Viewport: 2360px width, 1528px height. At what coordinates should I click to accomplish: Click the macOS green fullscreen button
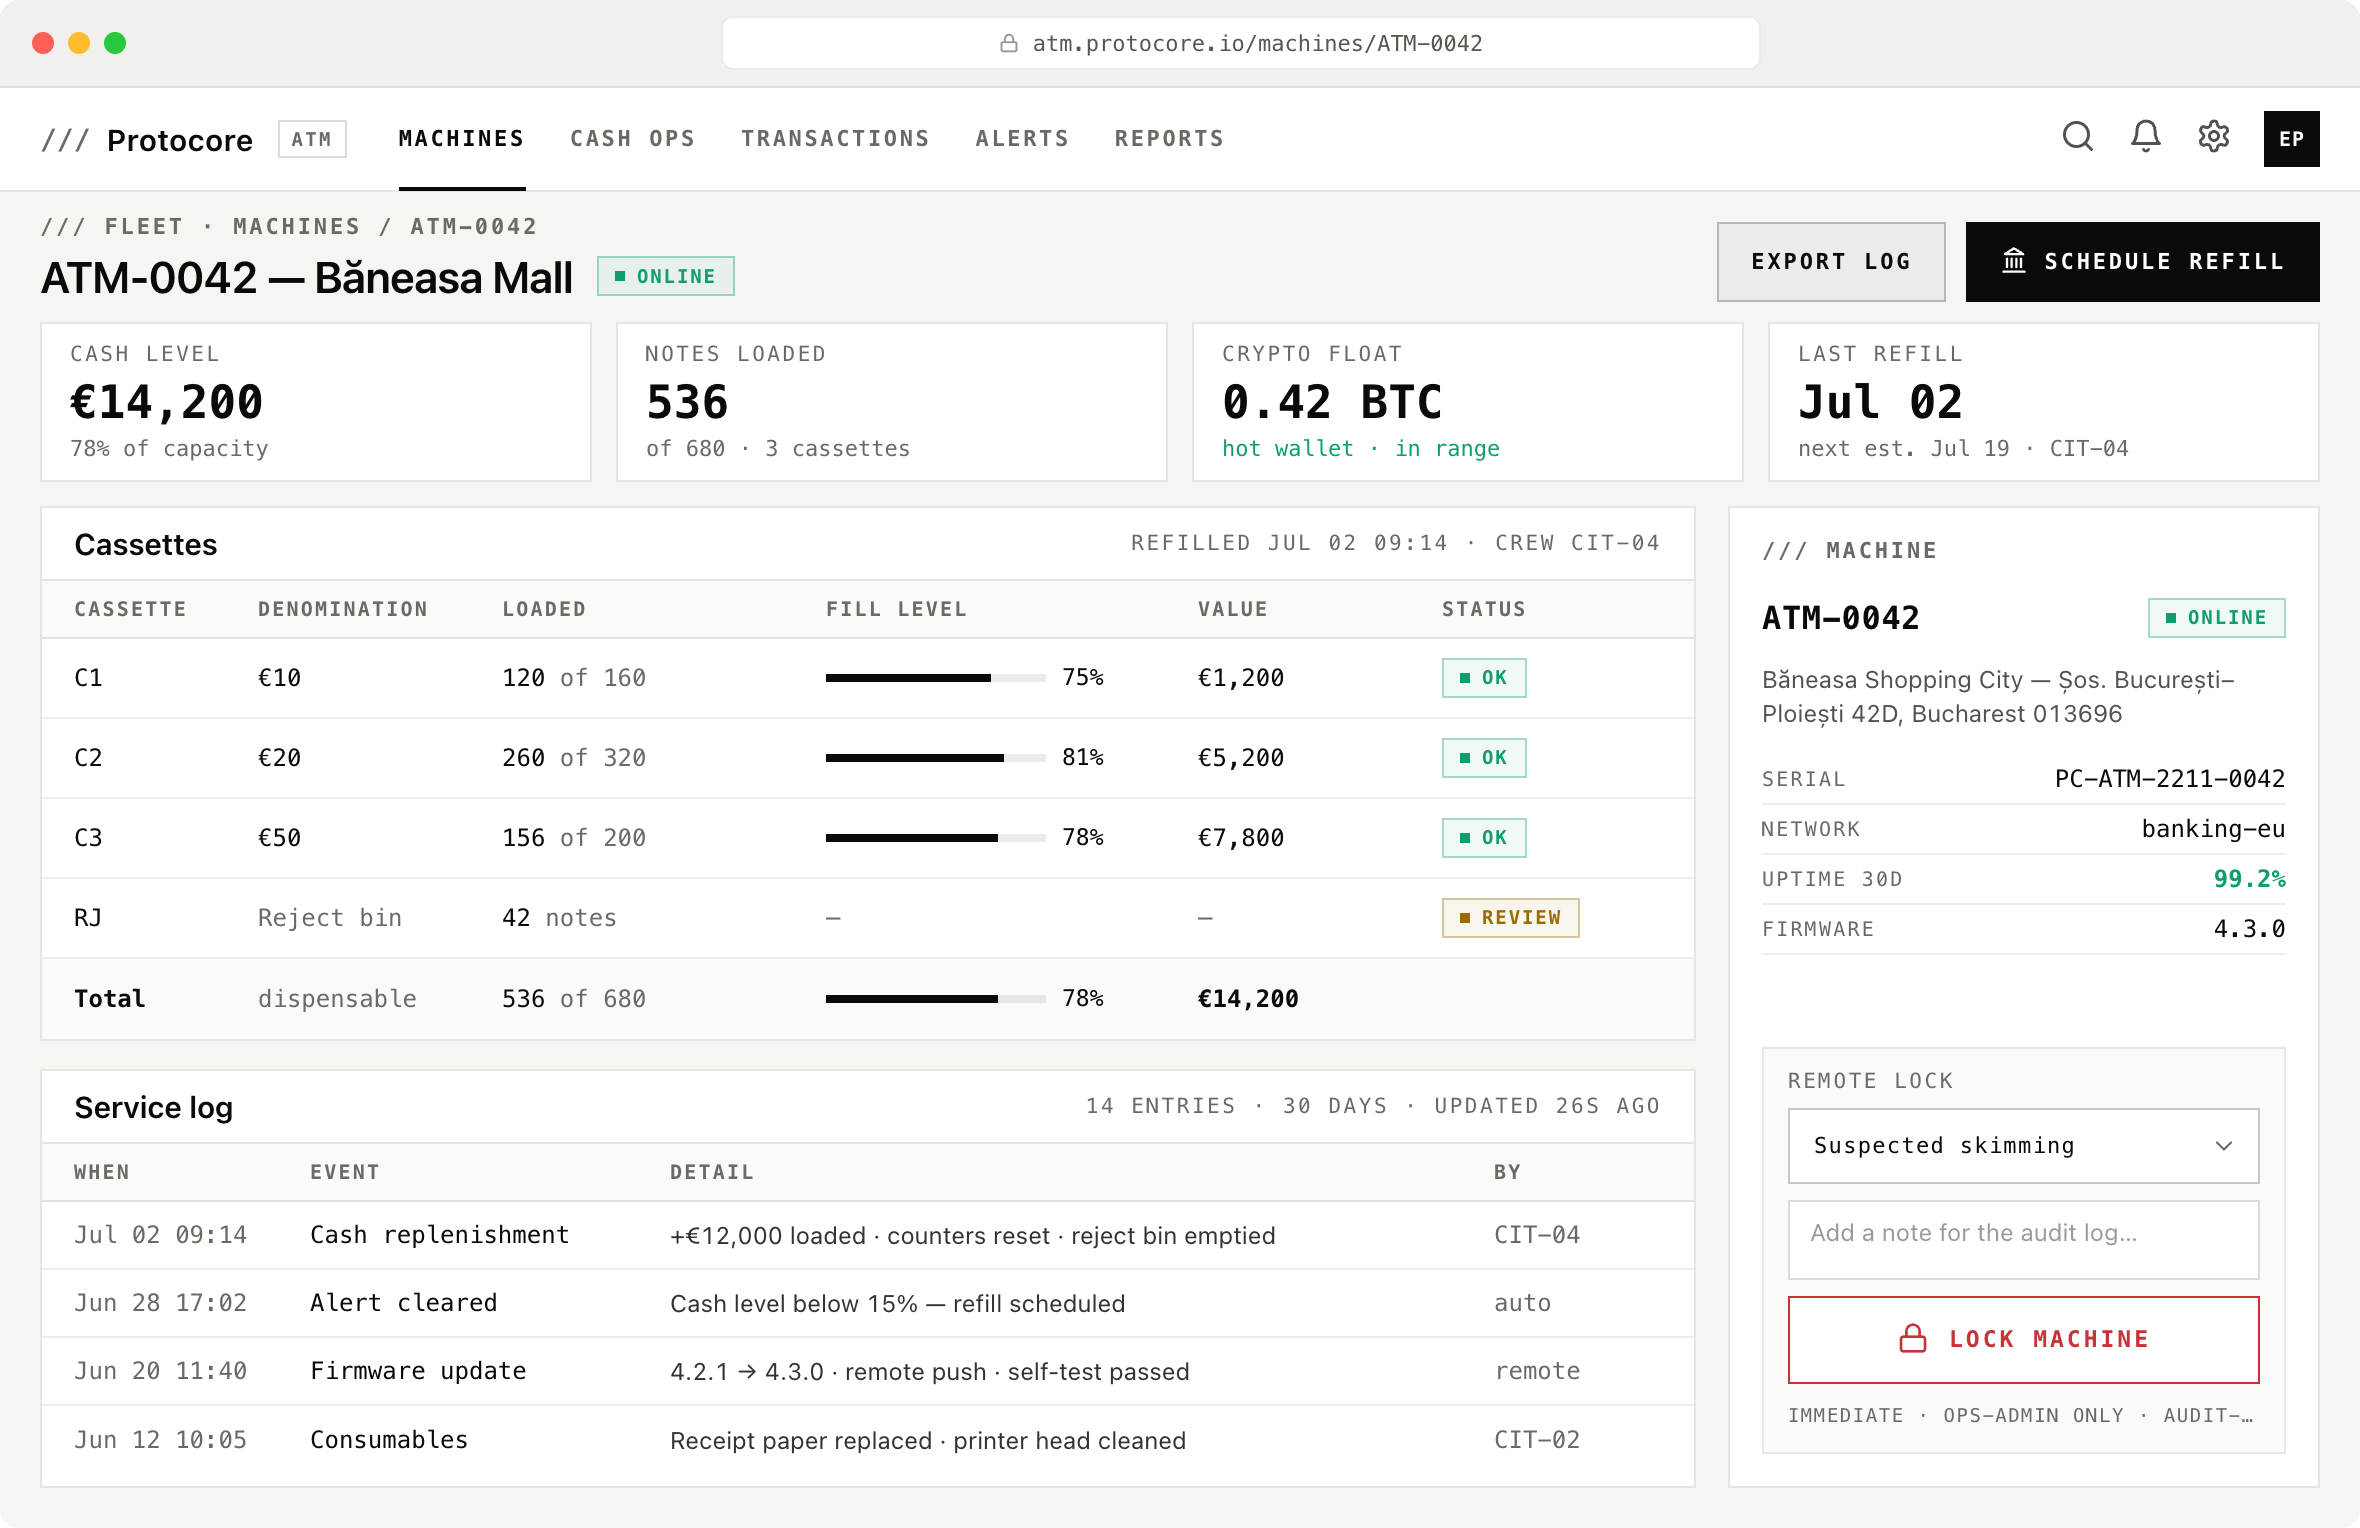(115, 43)
